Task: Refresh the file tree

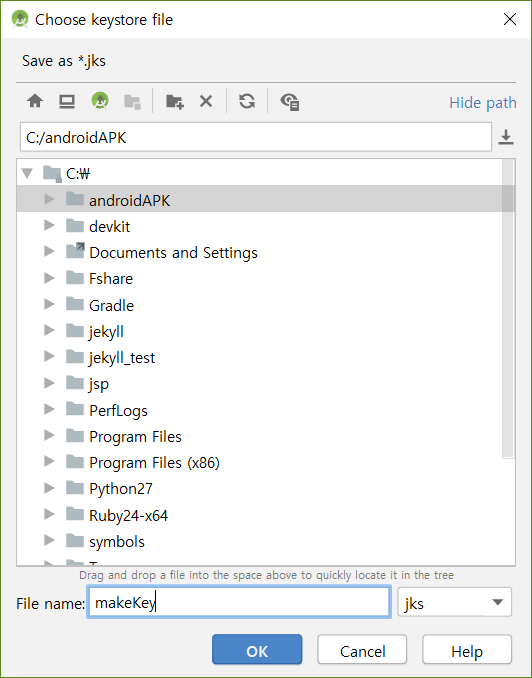Action: 247,101
